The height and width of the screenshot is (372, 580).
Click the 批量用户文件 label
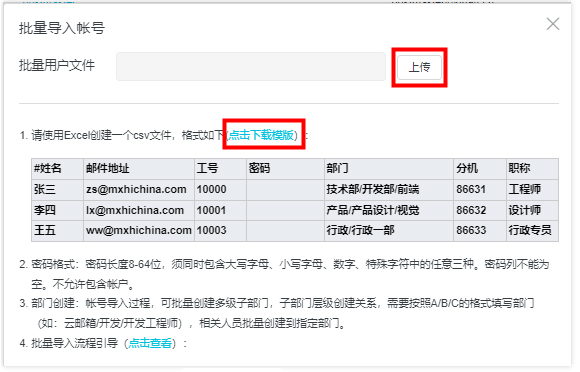[57, 65]
